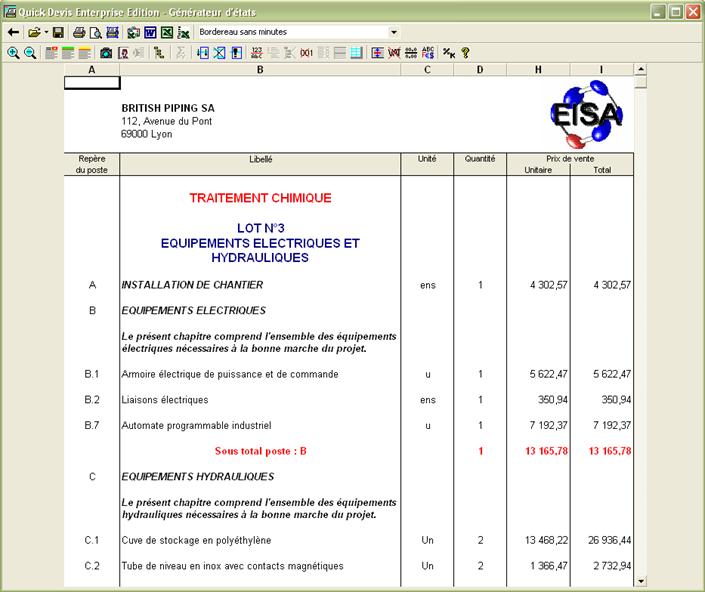Export report to Word

click(x=150, y=32)
